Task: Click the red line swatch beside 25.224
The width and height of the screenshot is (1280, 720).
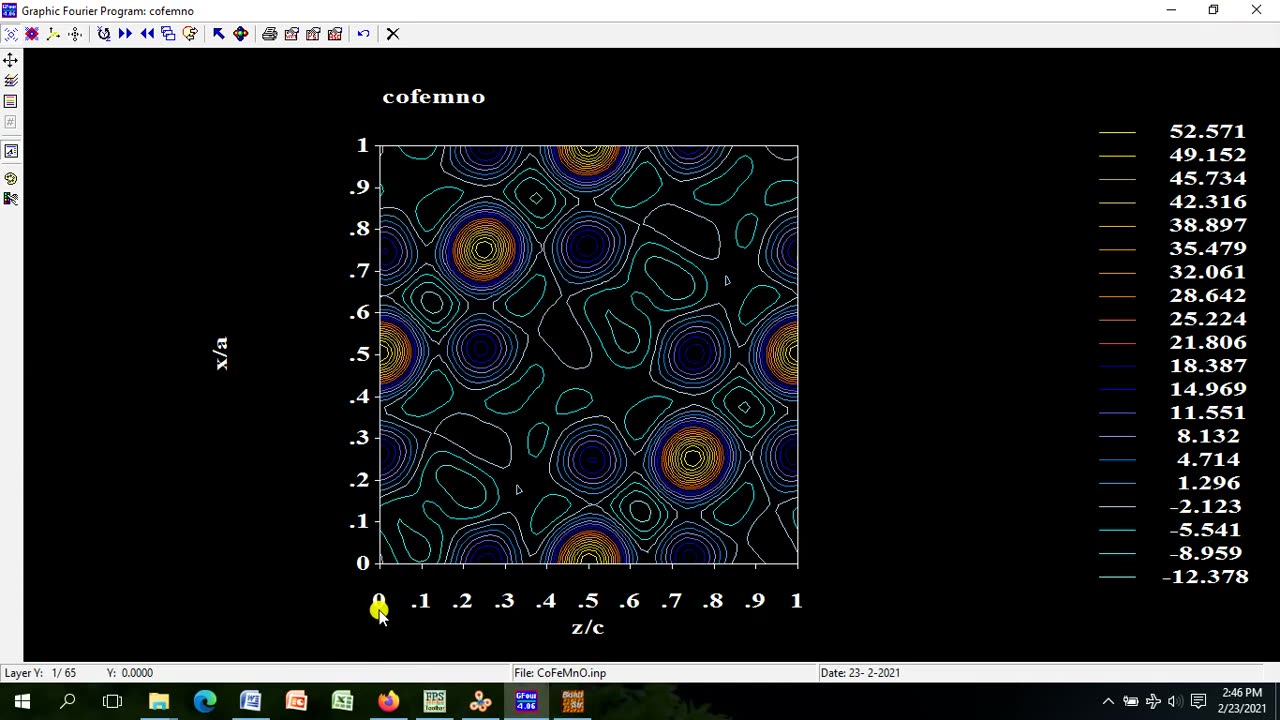Action: [1117, 319]
